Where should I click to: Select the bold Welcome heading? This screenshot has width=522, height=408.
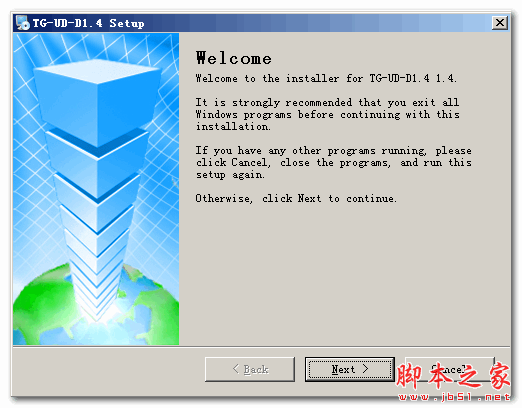click(233, 58)
